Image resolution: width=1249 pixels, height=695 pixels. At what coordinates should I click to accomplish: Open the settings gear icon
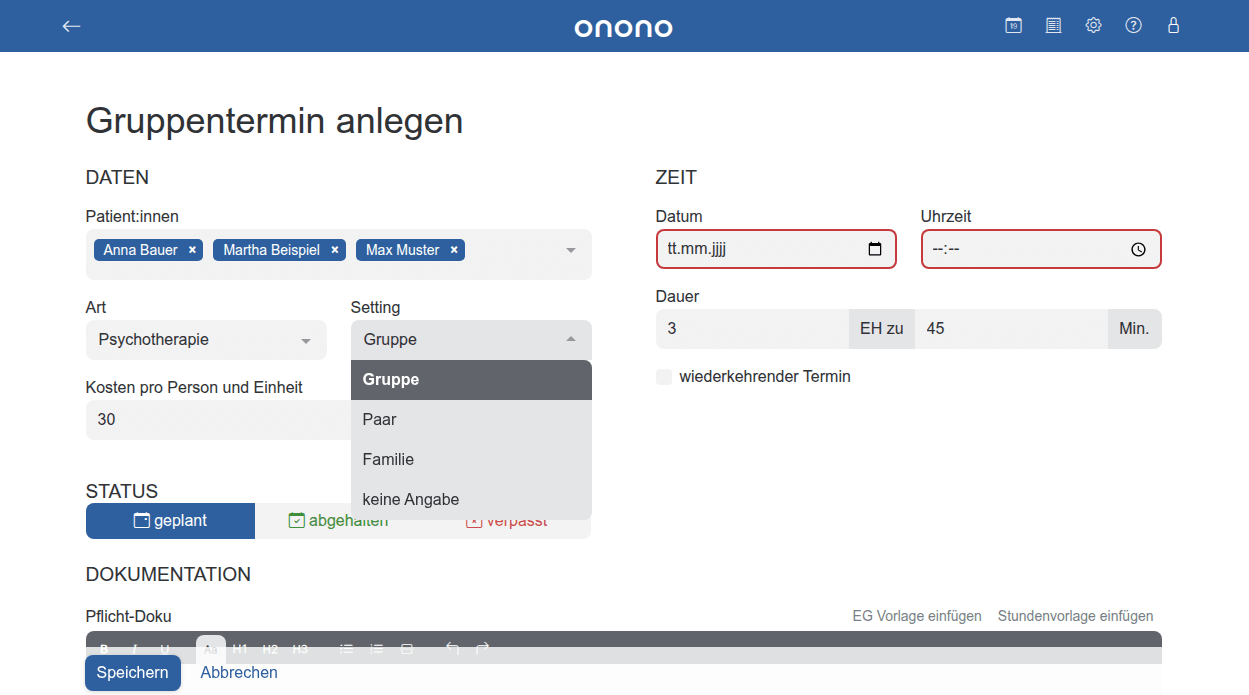coord(1093,25)
